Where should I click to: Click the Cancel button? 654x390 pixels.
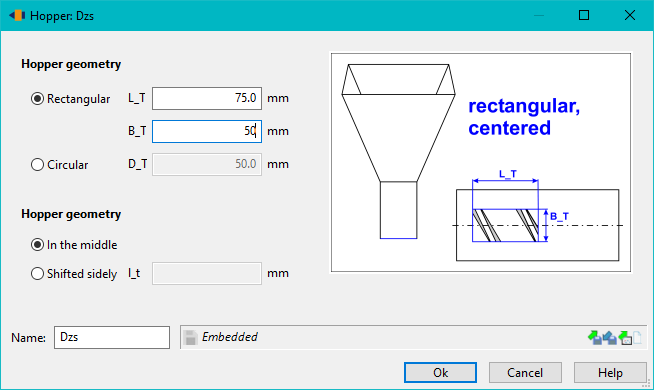[x=525, y=372]
